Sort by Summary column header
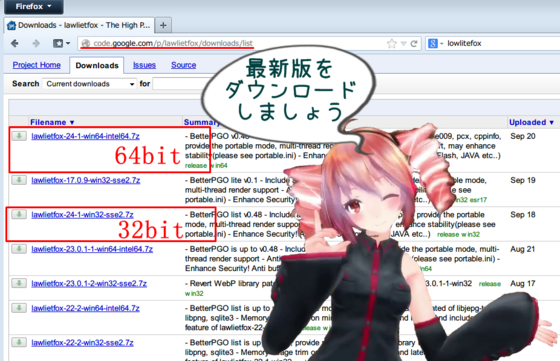The image size is (560, 361). pos(202,122)
